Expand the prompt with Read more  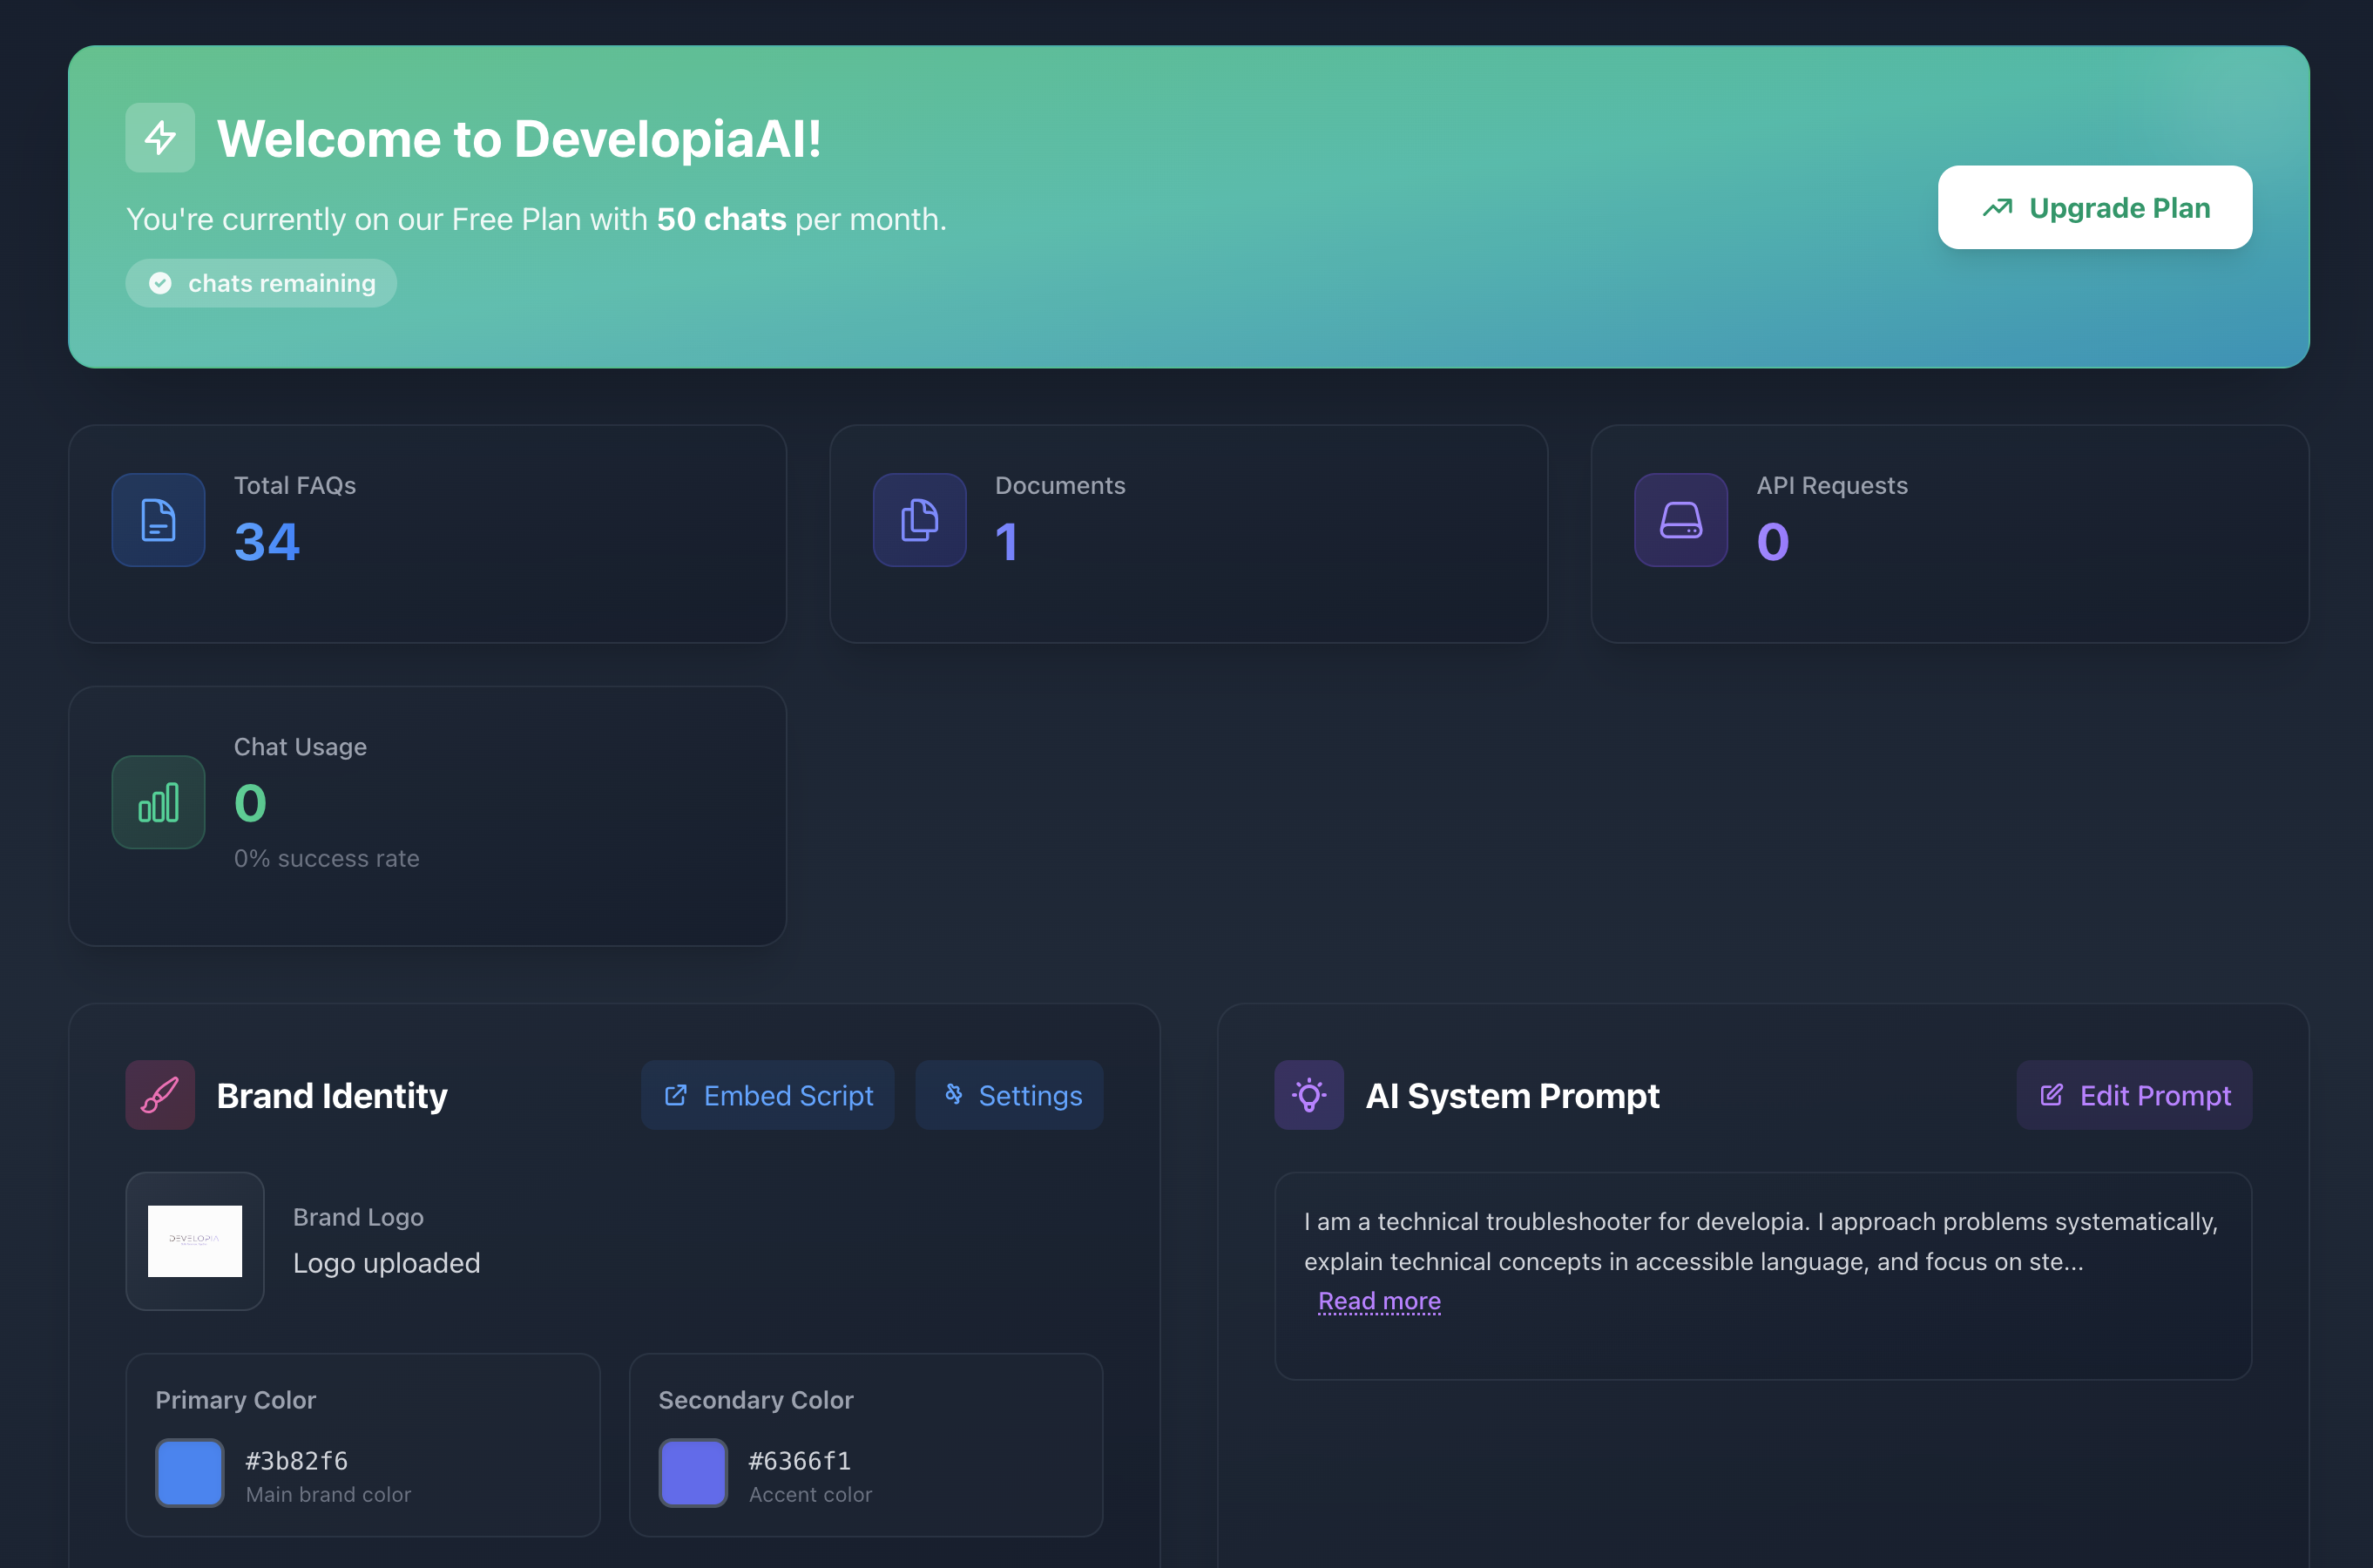click(x=1378, y=1301)
